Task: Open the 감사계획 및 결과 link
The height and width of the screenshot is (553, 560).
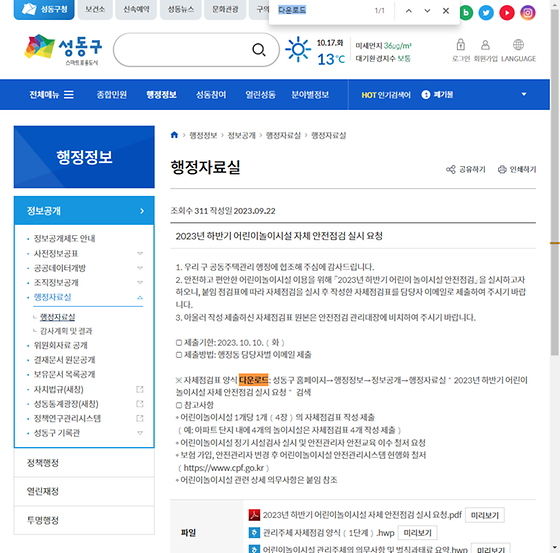Action: (66, 331)
